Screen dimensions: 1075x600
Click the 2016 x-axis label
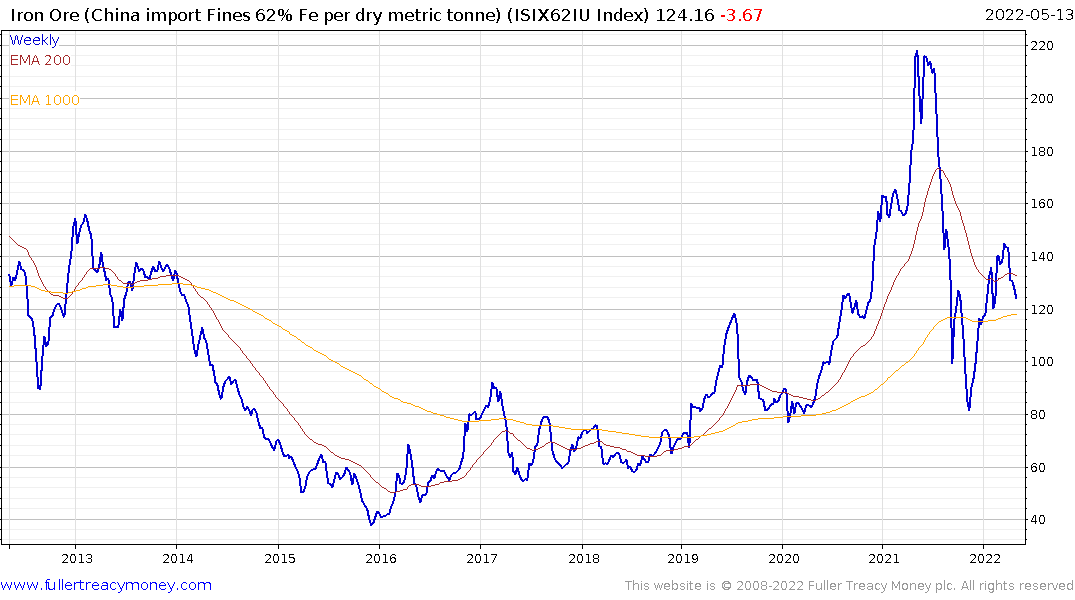tap(381, 558)
